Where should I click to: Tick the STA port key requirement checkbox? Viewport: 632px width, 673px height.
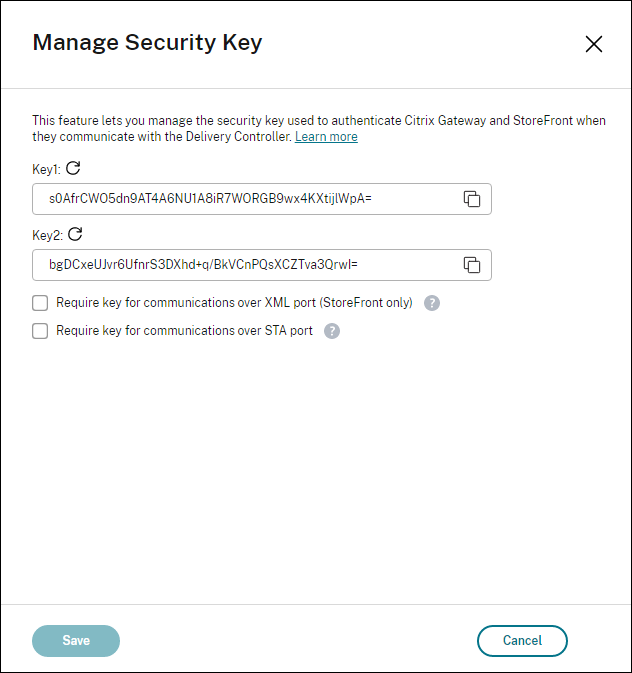pos(40,331)
